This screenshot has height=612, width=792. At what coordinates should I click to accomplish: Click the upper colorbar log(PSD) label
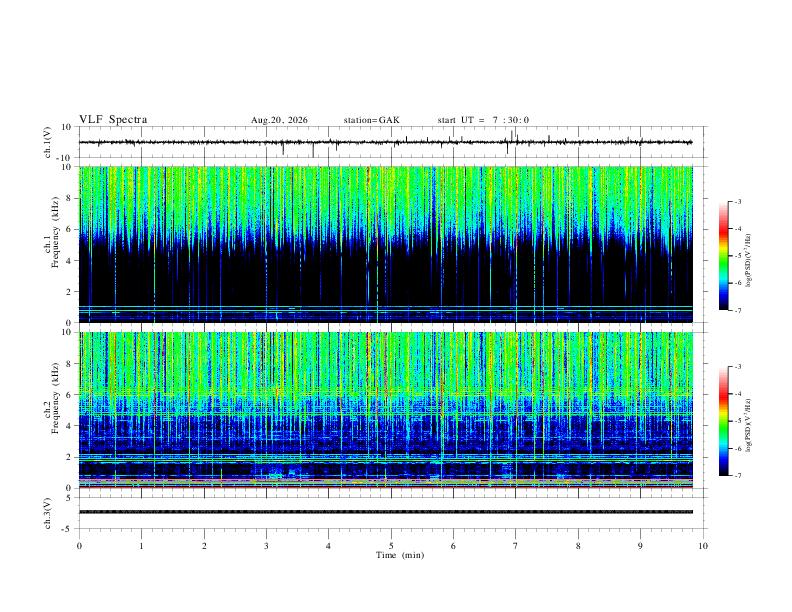(x=749, y=261)
